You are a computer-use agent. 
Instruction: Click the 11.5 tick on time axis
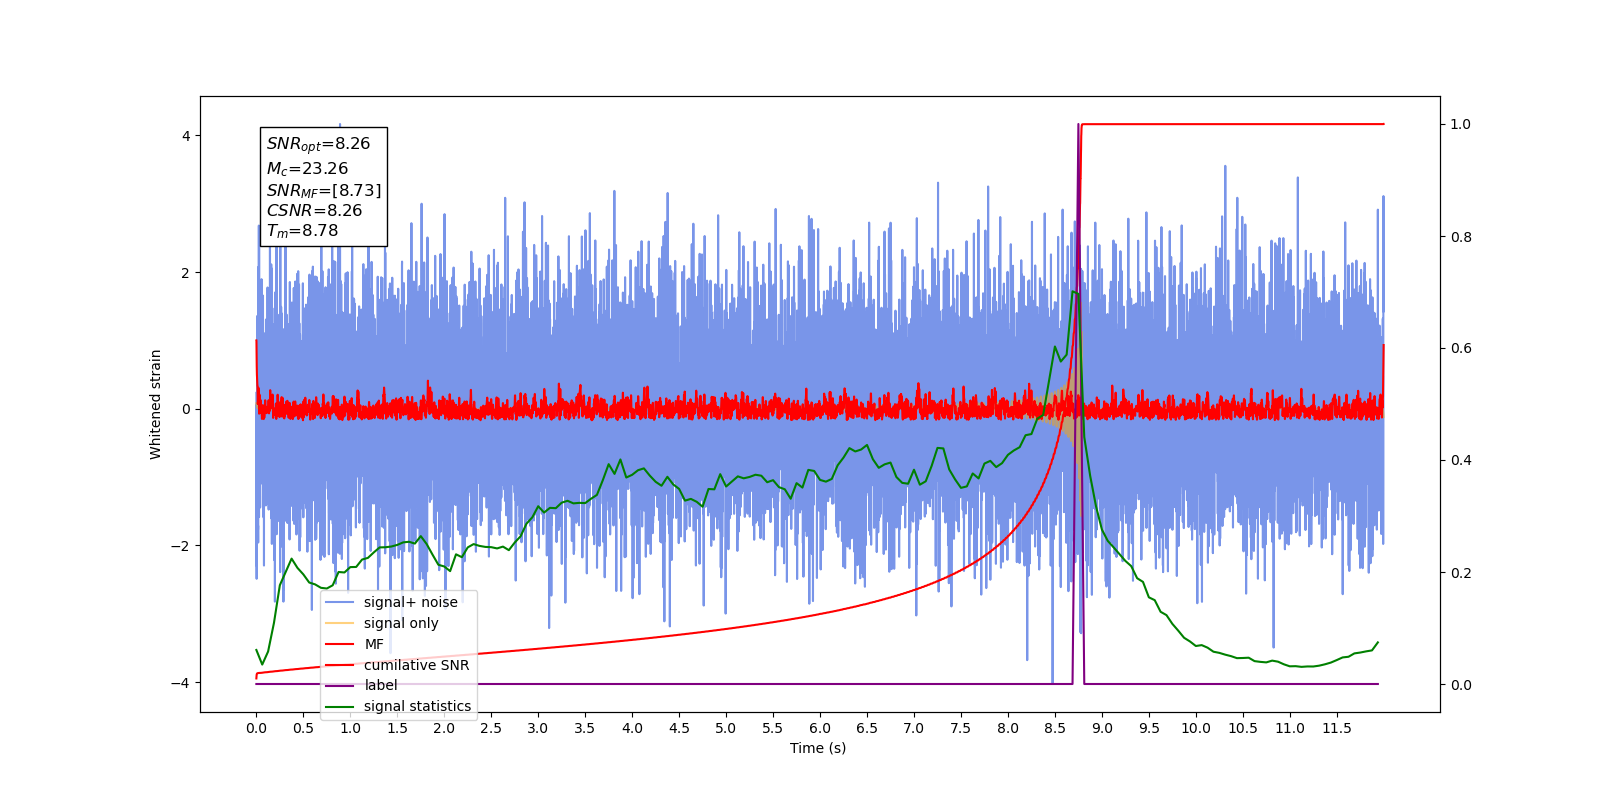coord(1337,728)
